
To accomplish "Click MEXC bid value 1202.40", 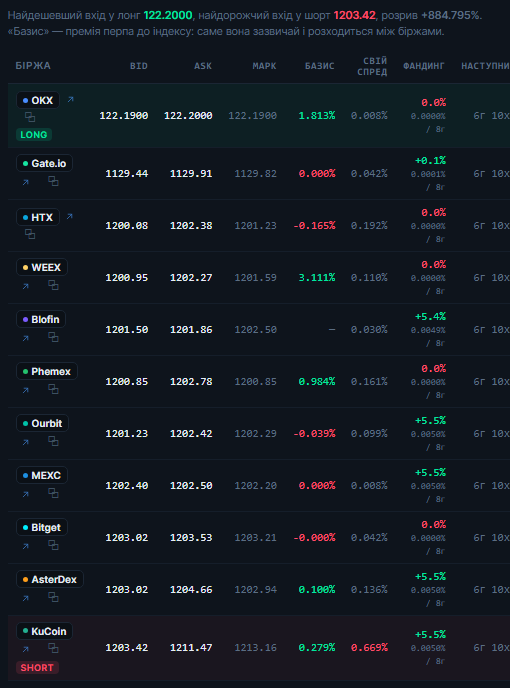I will pos(127,486).
